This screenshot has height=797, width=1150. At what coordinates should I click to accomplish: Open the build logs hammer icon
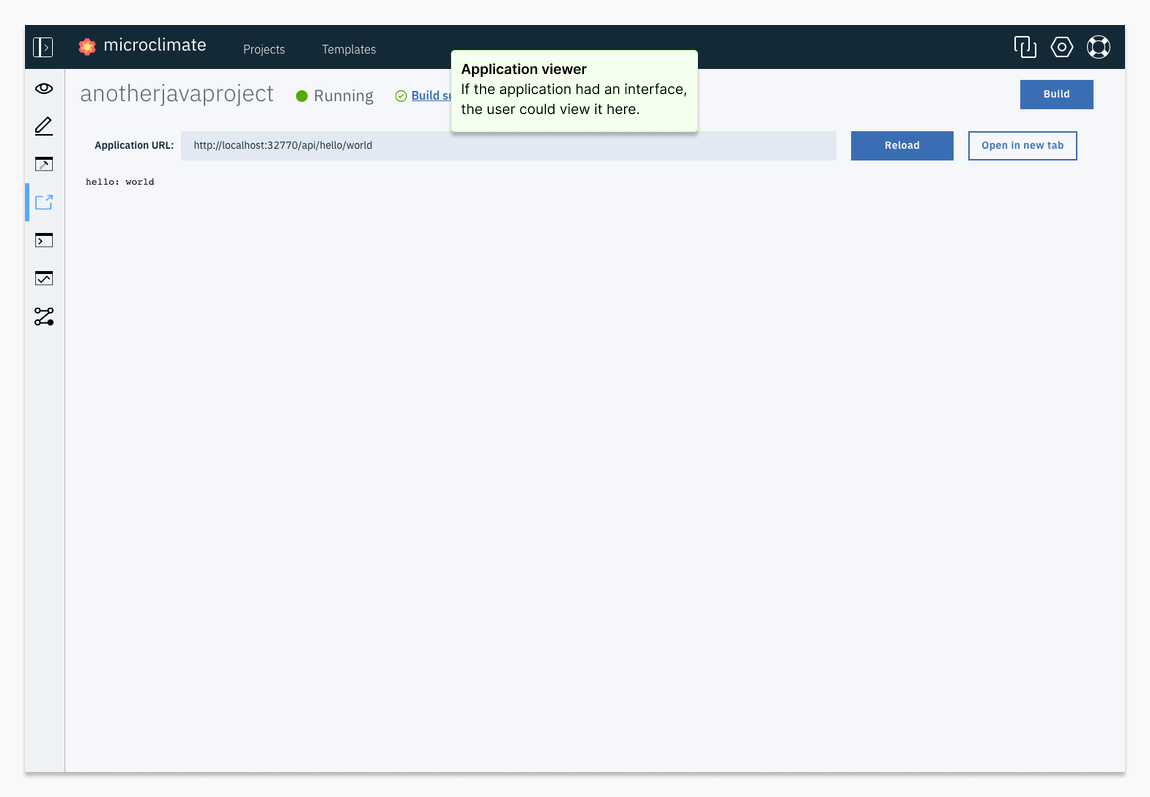(44, 164)
